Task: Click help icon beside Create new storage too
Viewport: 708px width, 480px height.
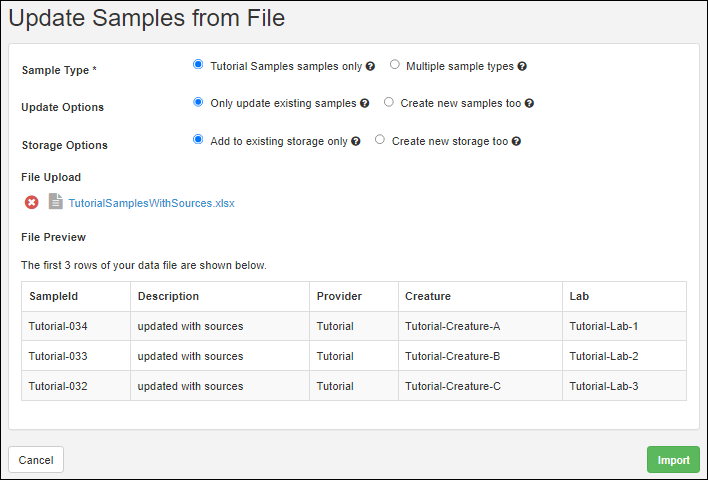Action: (516, 141)
